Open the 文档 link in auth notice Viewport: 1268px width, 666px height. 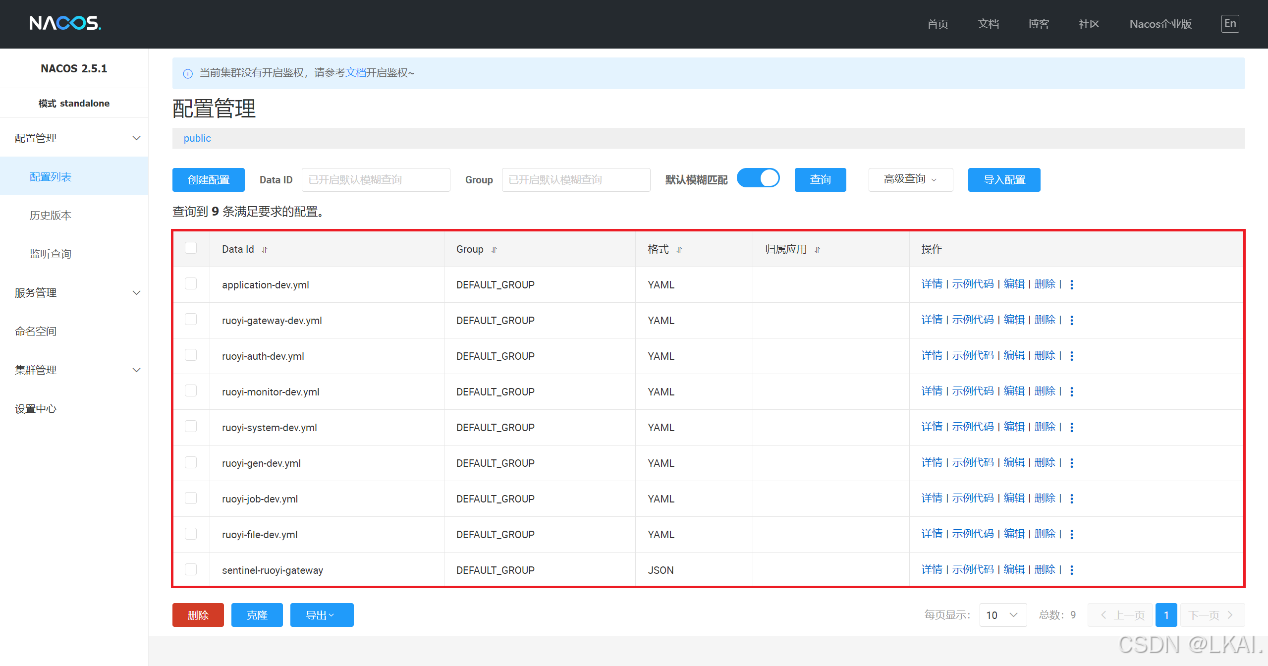(x=356, y=73)
